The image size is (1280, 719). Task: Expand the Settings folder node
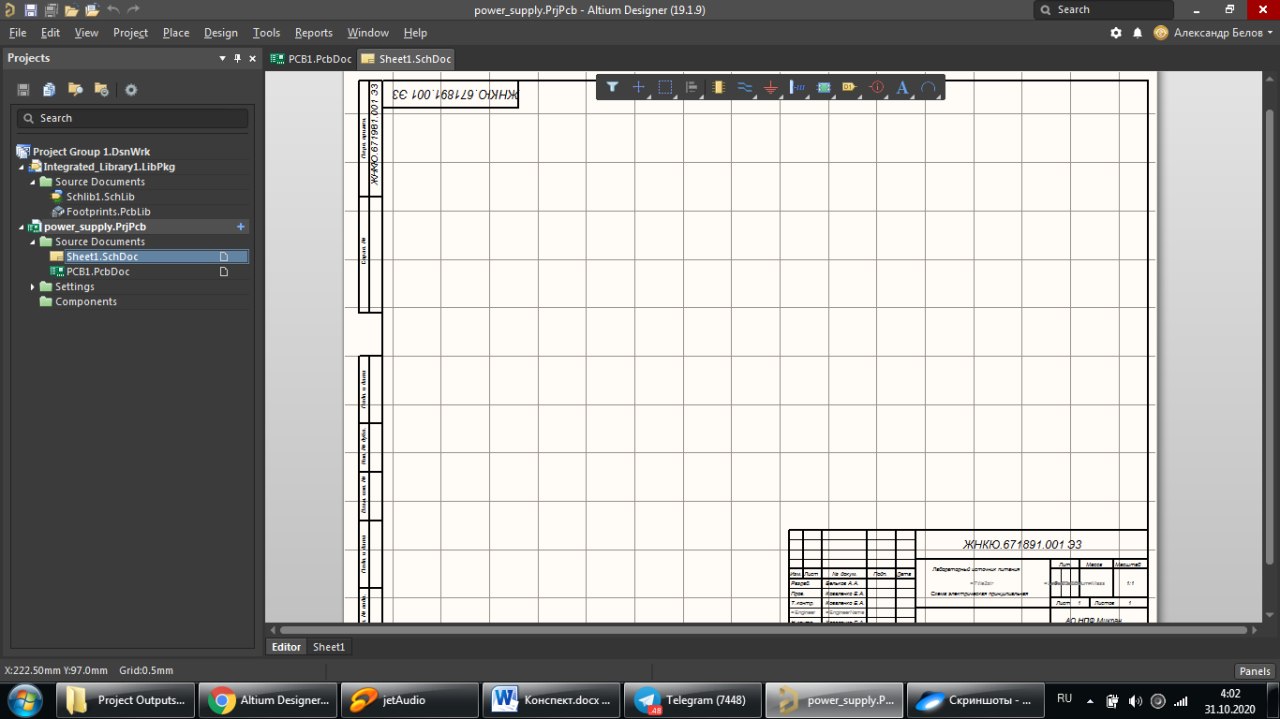tap(32, 287)
